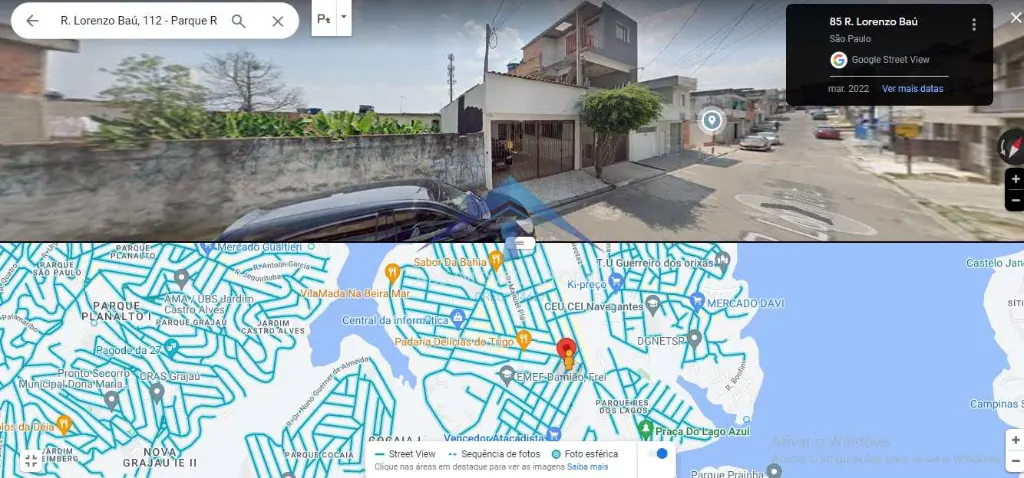Click the Pt language button

coord(324,18)
